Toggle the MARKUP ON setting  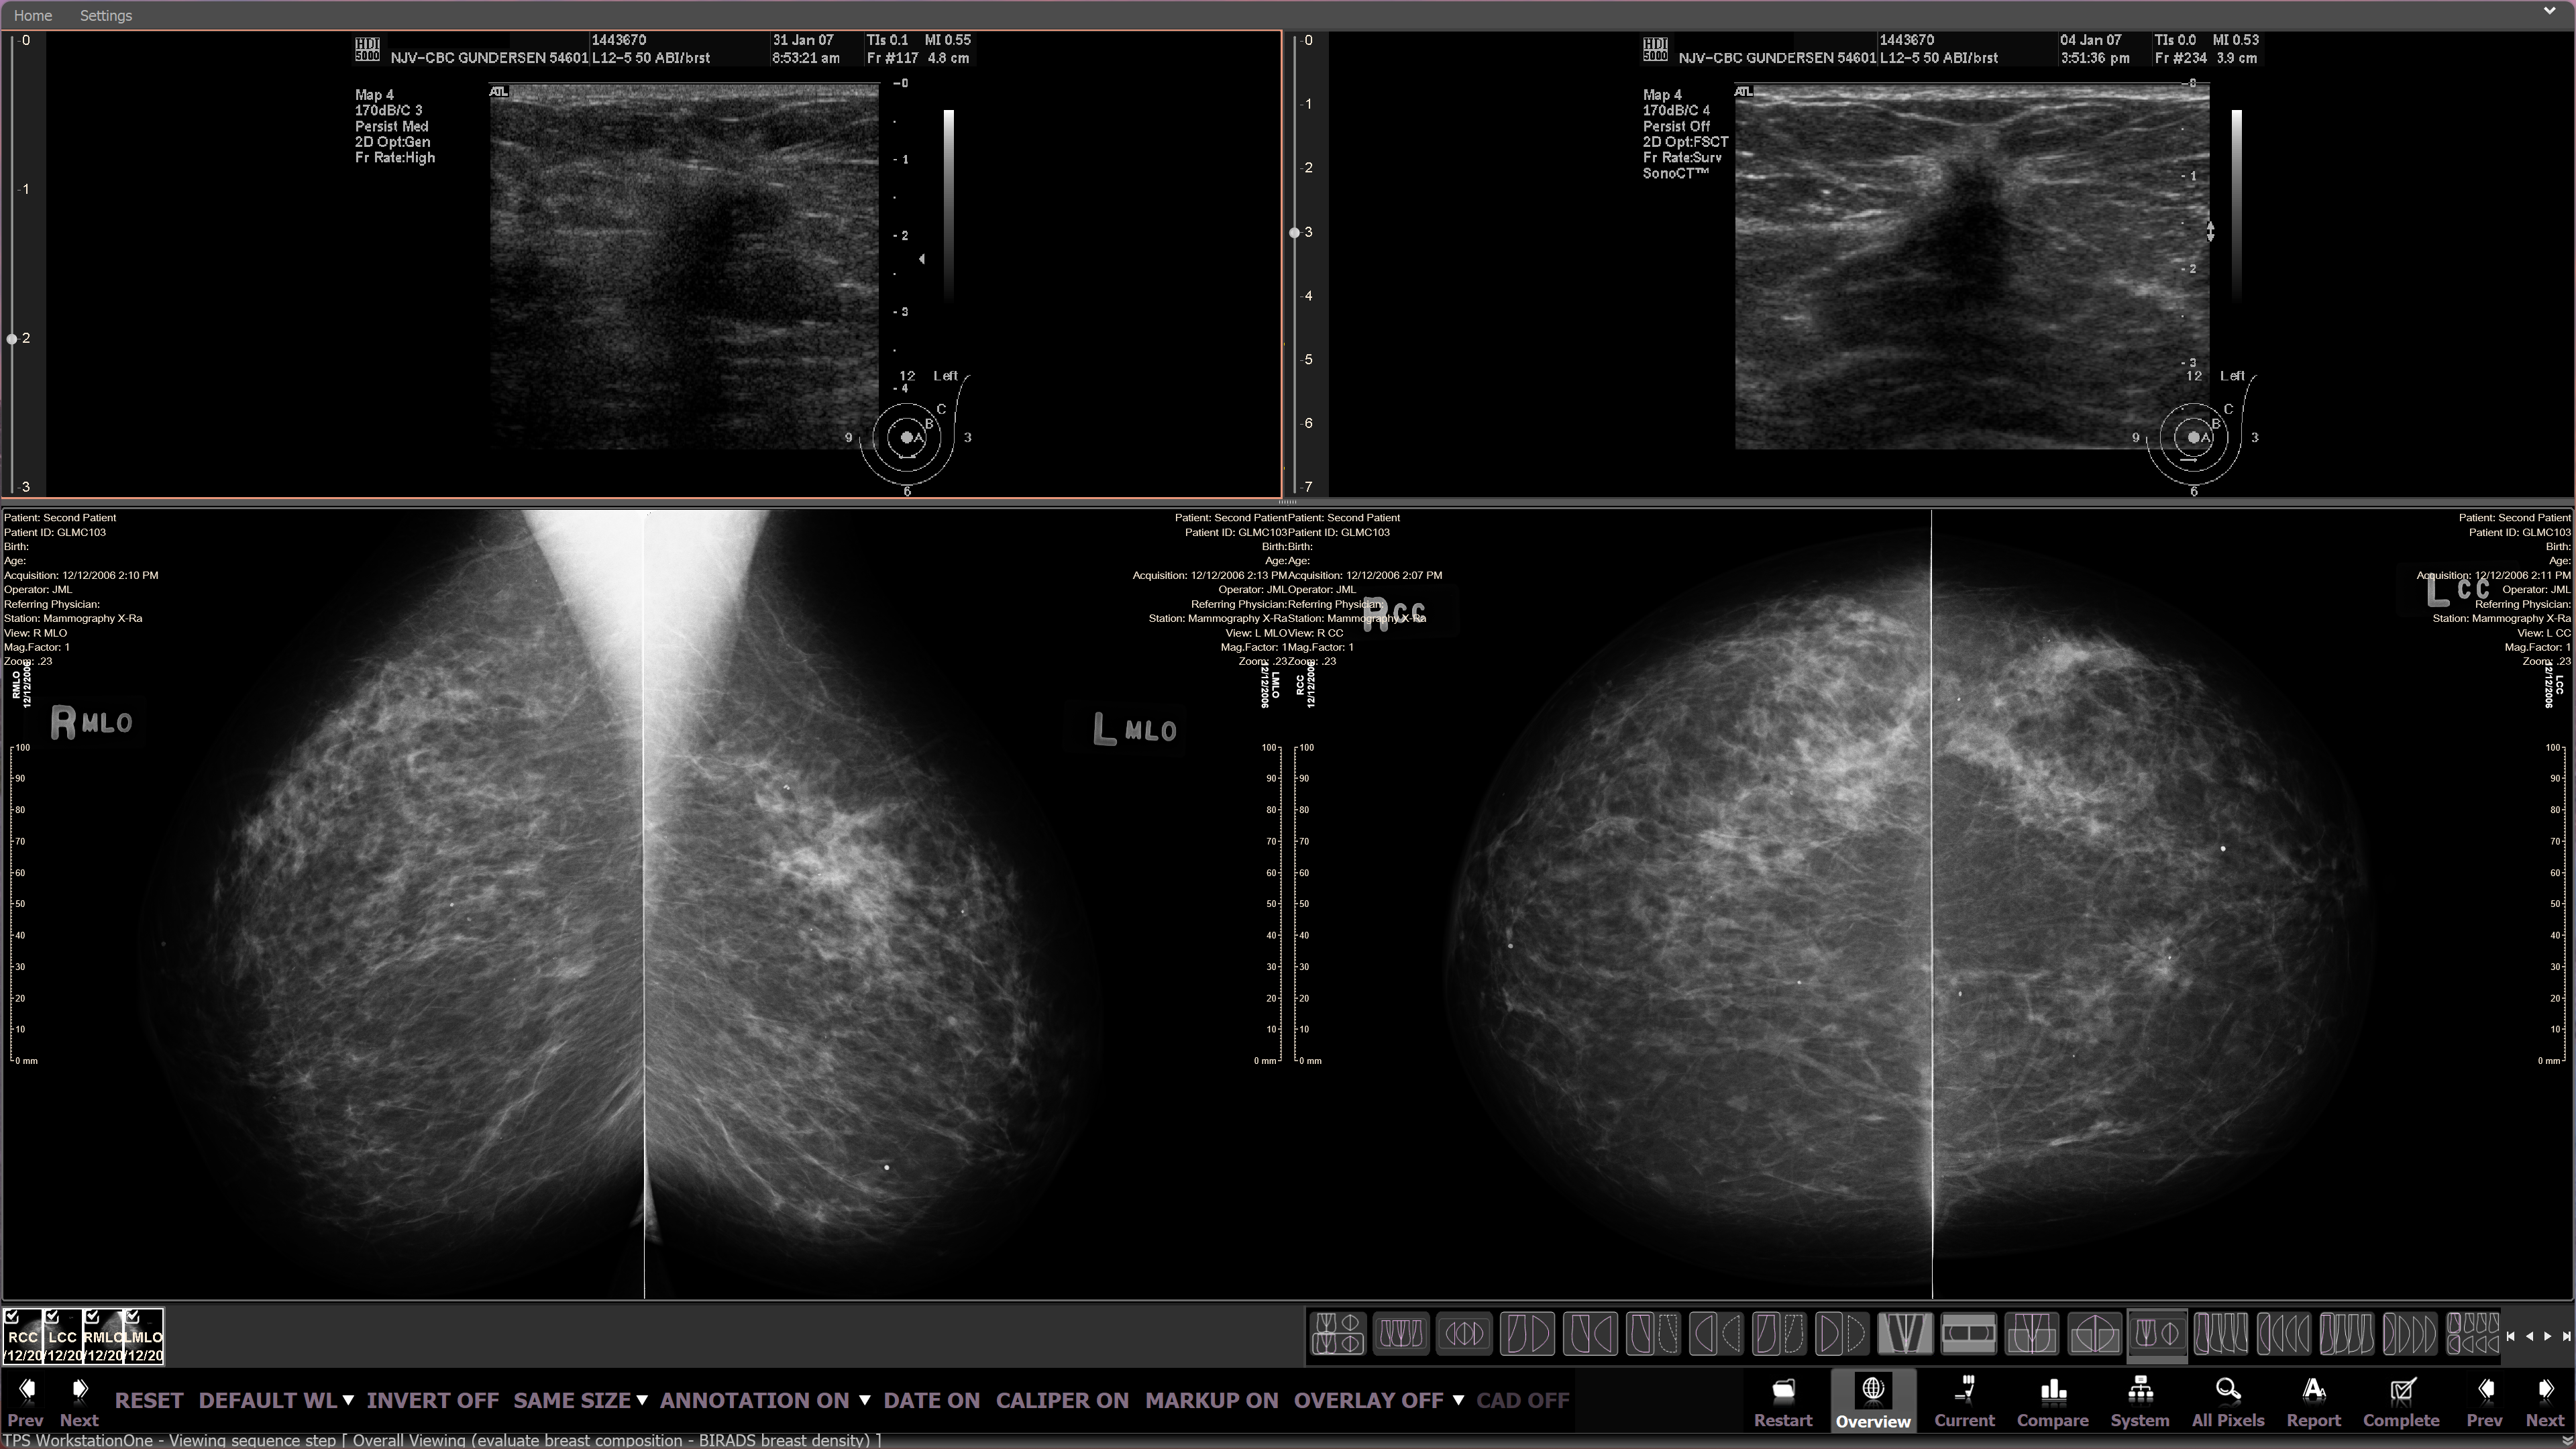tap(1211, 1400)
